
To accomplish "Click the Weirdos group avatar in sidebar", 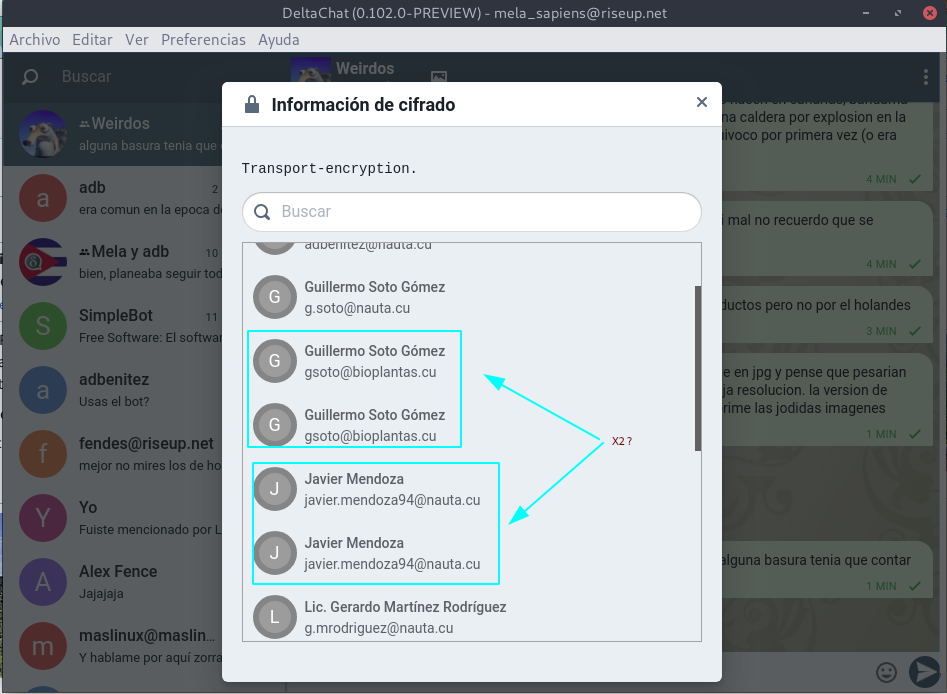I will [43, 134].
